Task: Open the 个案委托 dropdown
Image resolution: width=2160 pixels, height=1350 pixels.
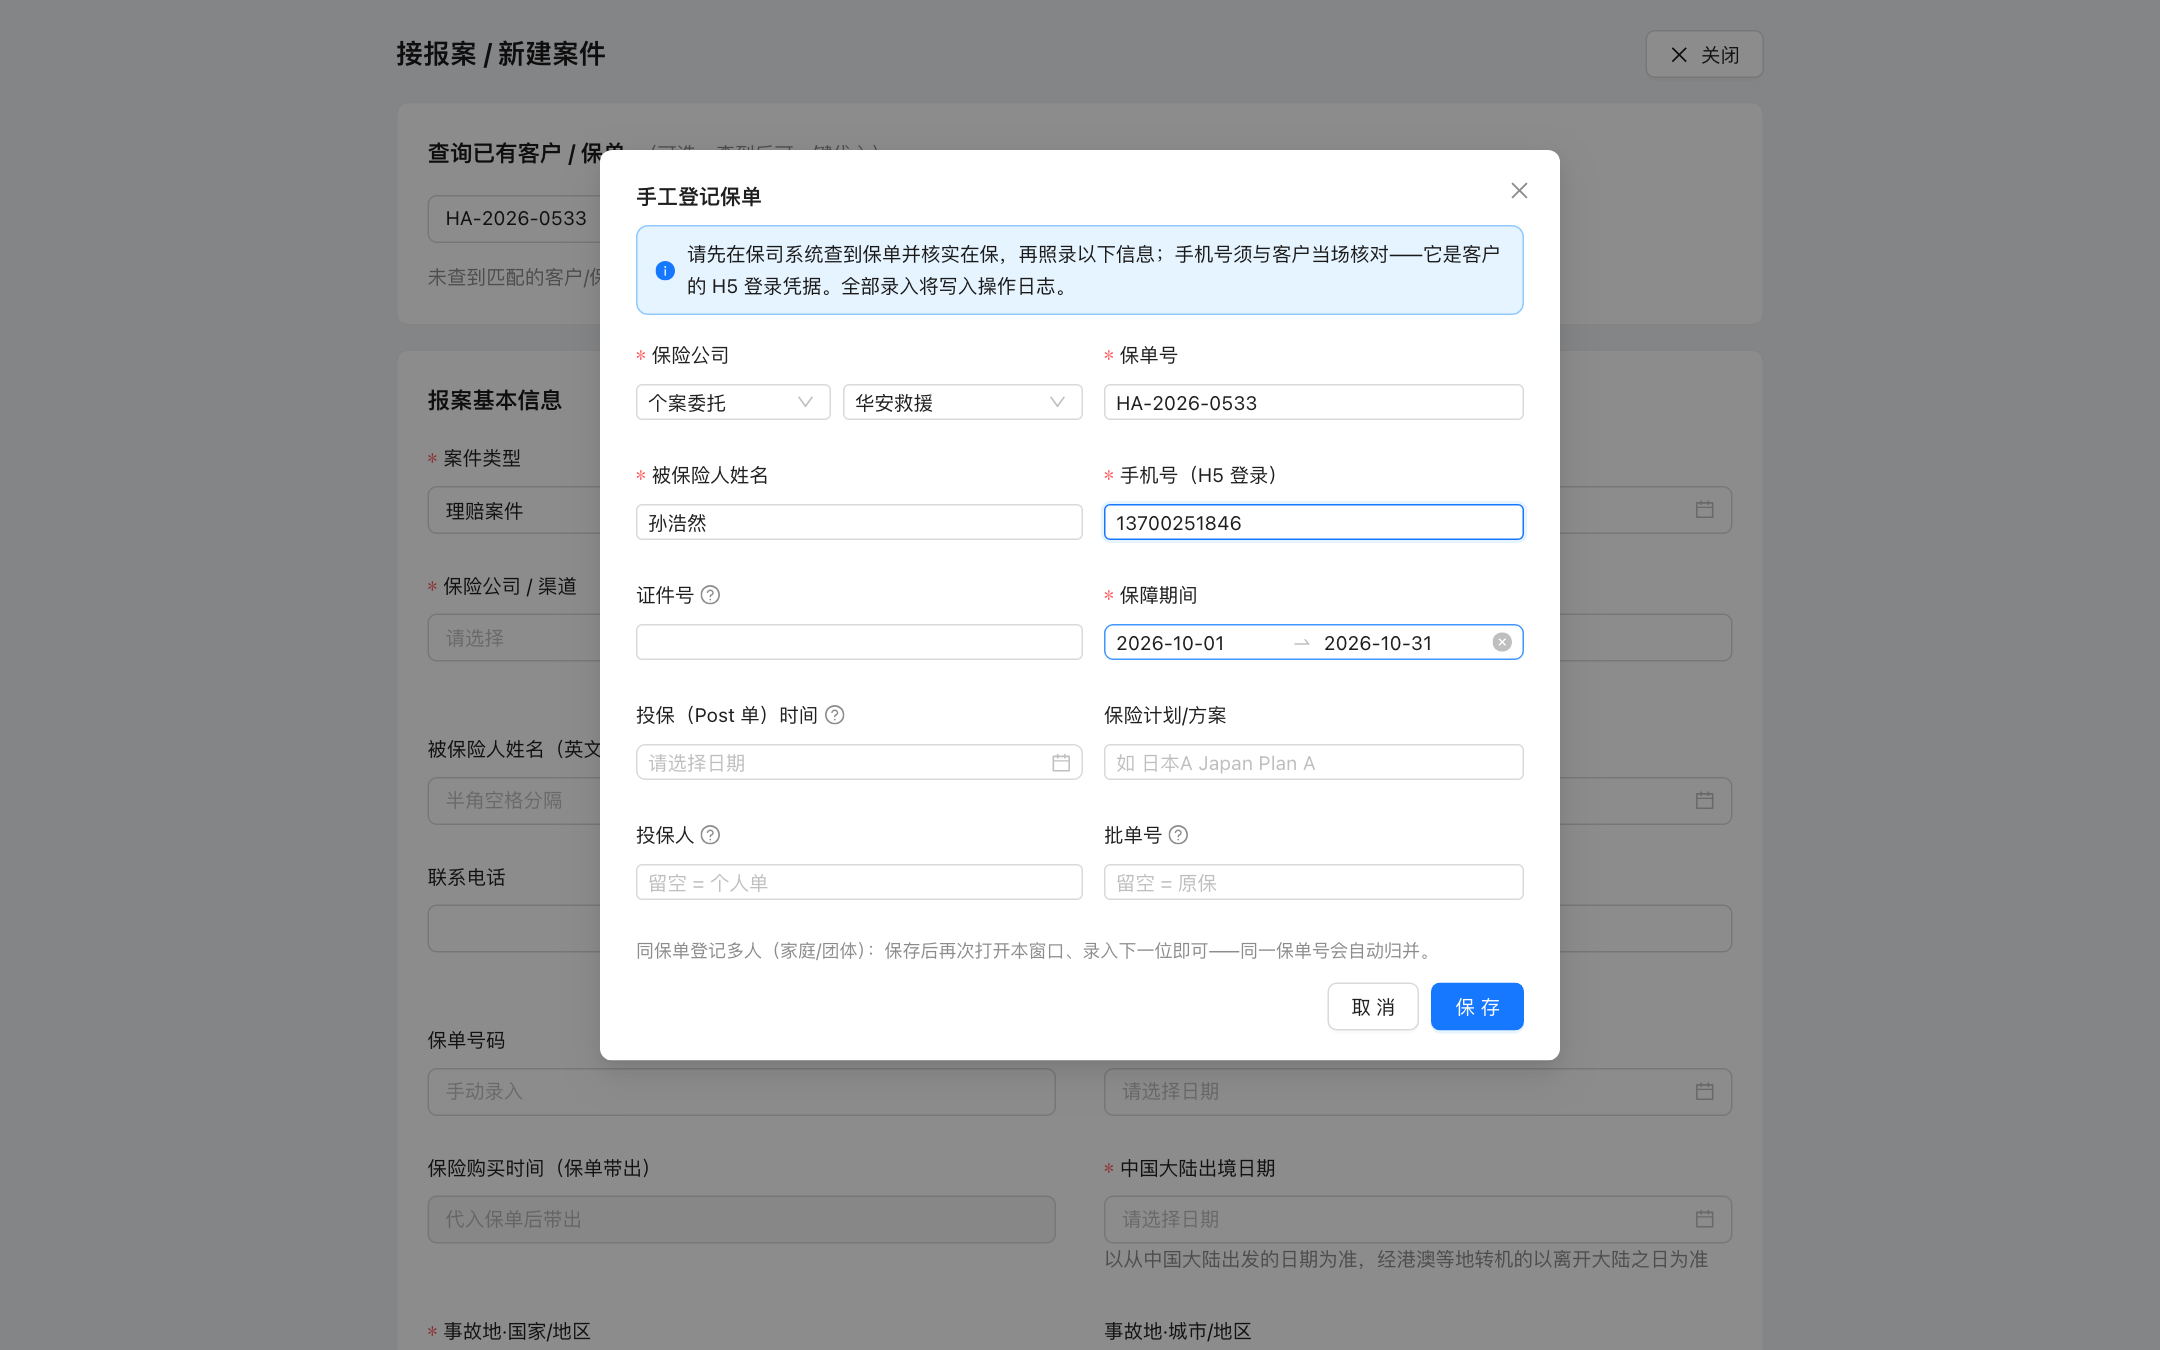Action: click(733, 402)
